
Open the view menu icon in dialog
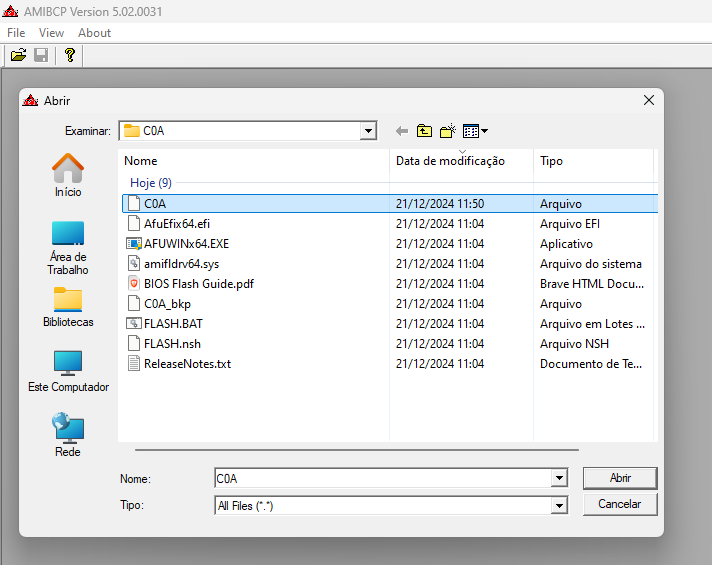pos(475,131)
